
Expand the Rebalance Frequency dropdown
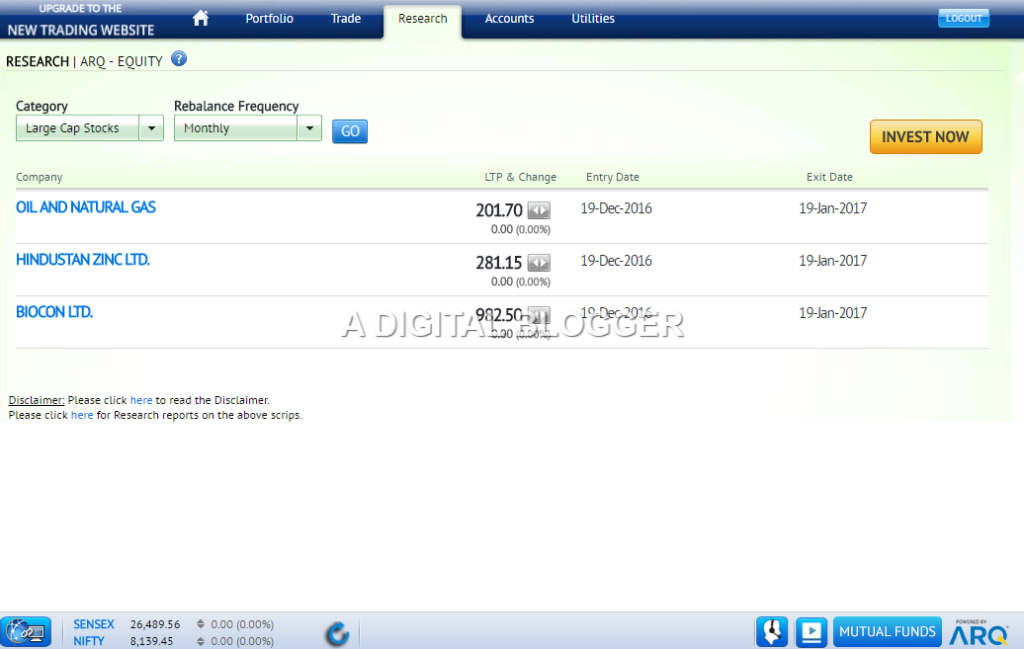pos(309,128)
